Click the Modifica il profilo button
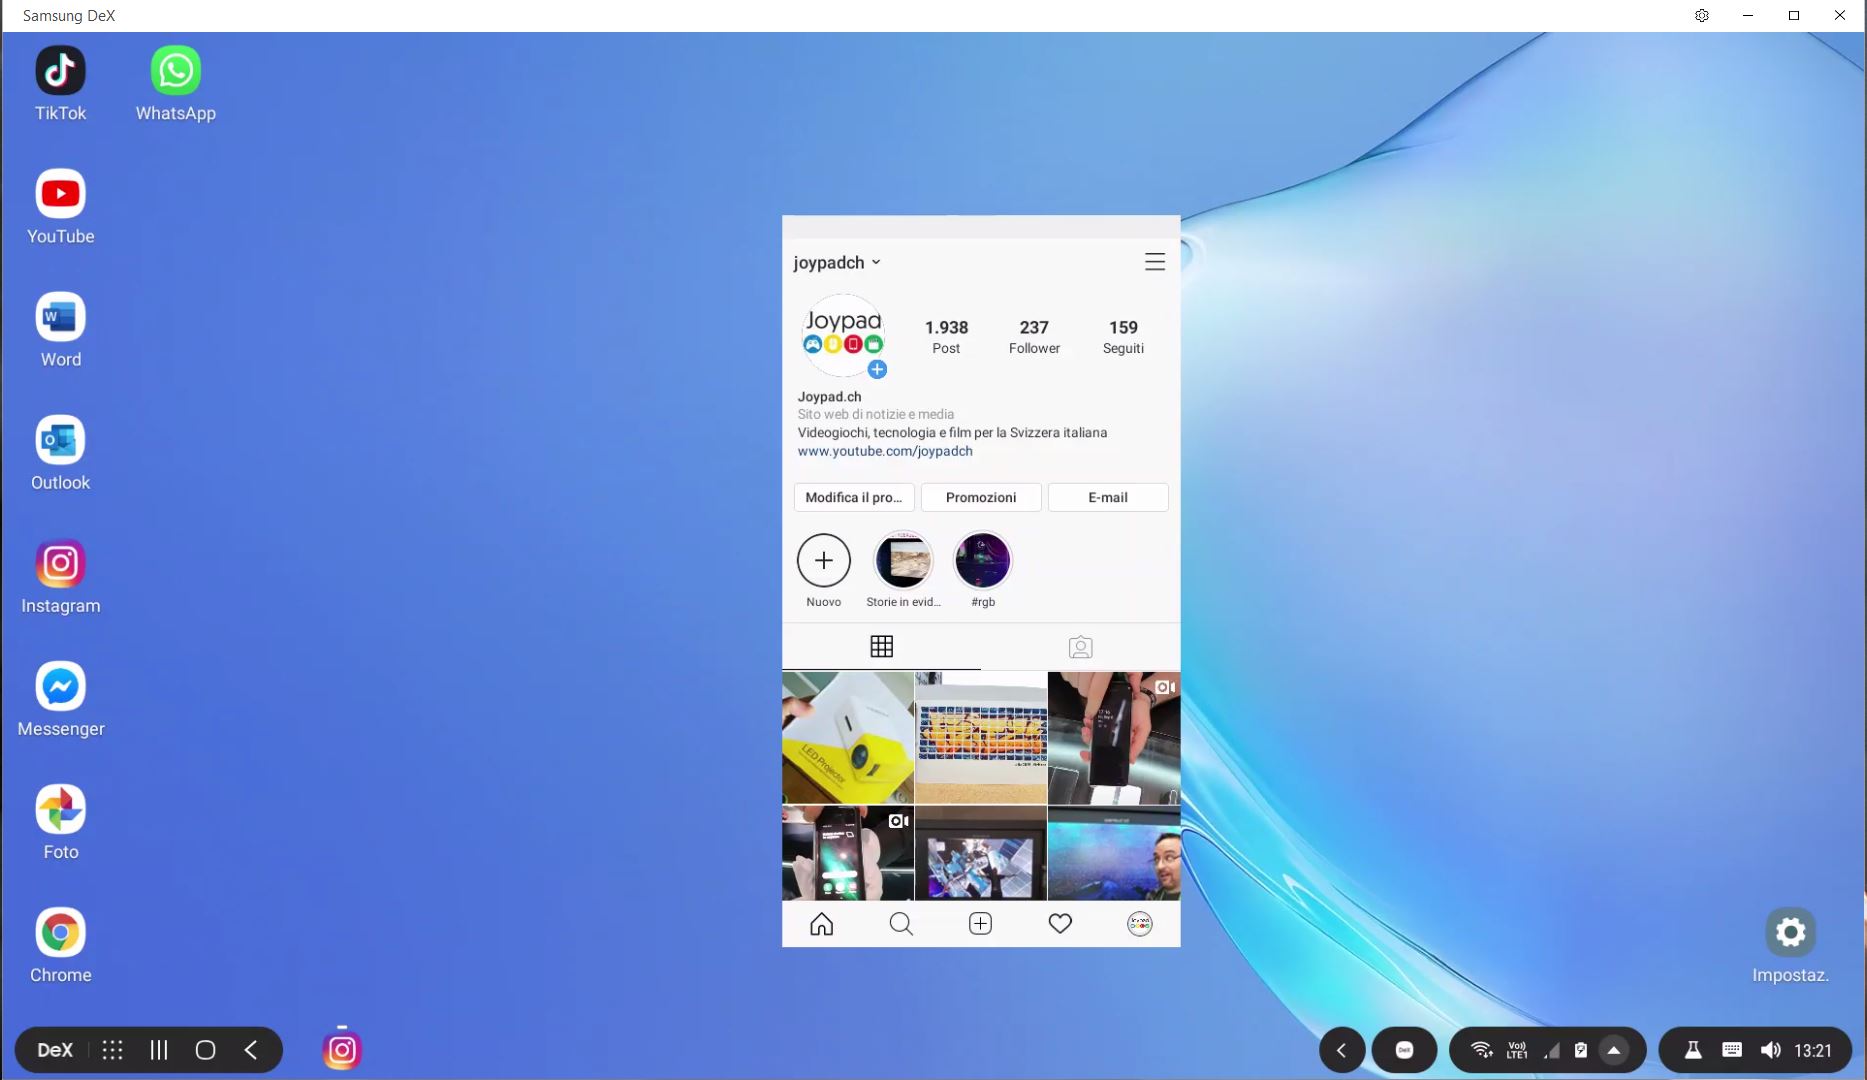 pos(854,497)
